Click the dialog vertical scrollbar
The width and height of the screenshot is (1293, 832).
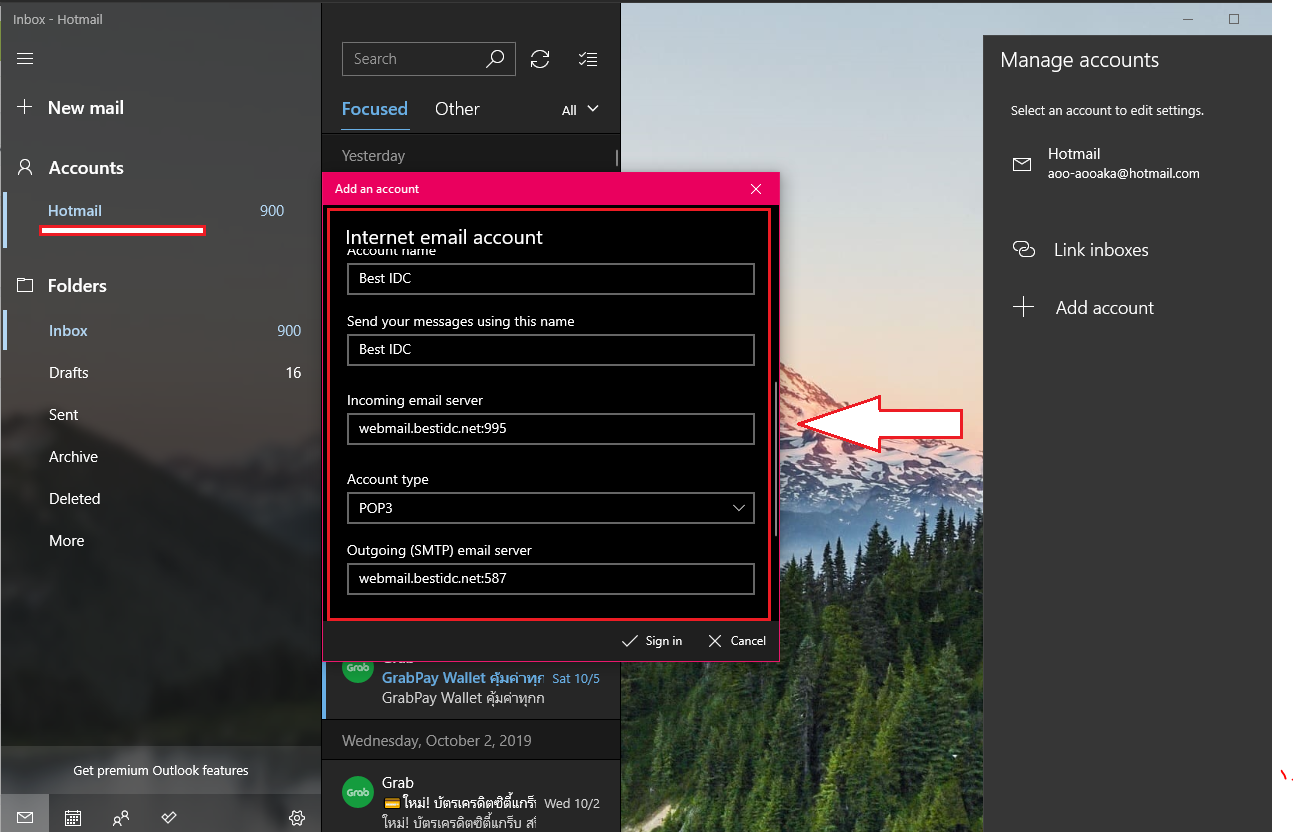tap(776, 458)
